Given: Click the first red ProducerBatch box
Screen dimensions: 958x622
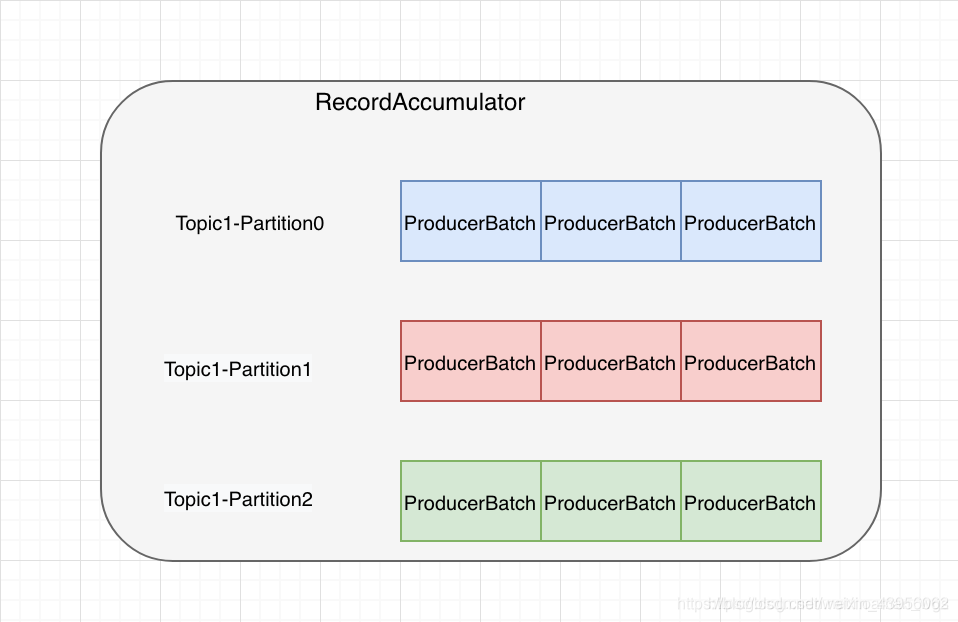Looking at the screenshot, I should click(470, 362).
